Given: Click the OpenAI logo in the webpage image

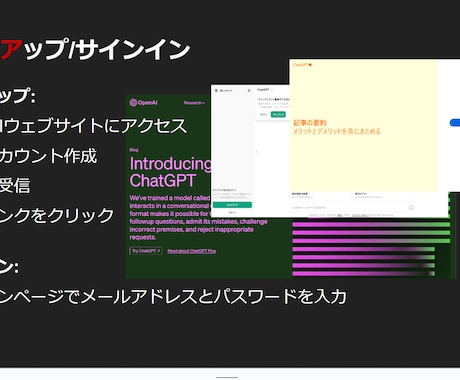Looking at the screenshot, I should [143, 102].
